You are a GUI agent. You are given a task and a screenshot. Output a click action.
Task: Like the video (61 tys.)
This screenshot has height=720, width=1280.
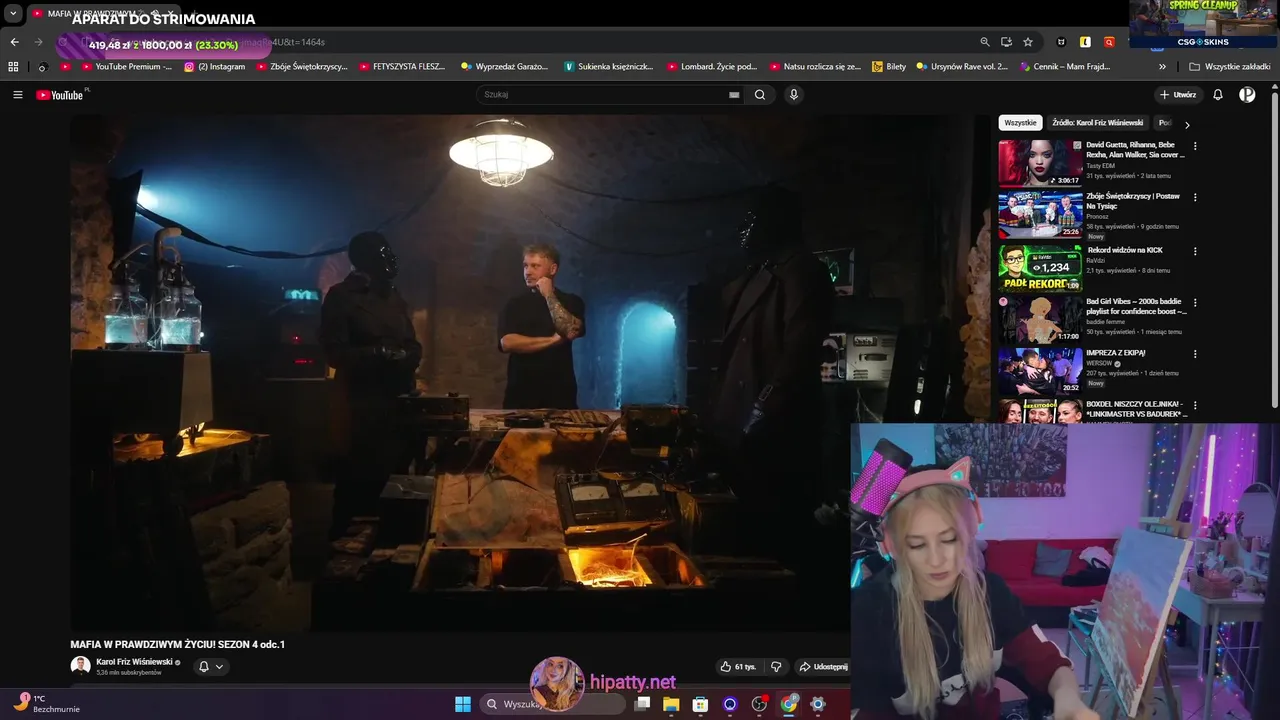pyautogui.click(x=738, y=667)
